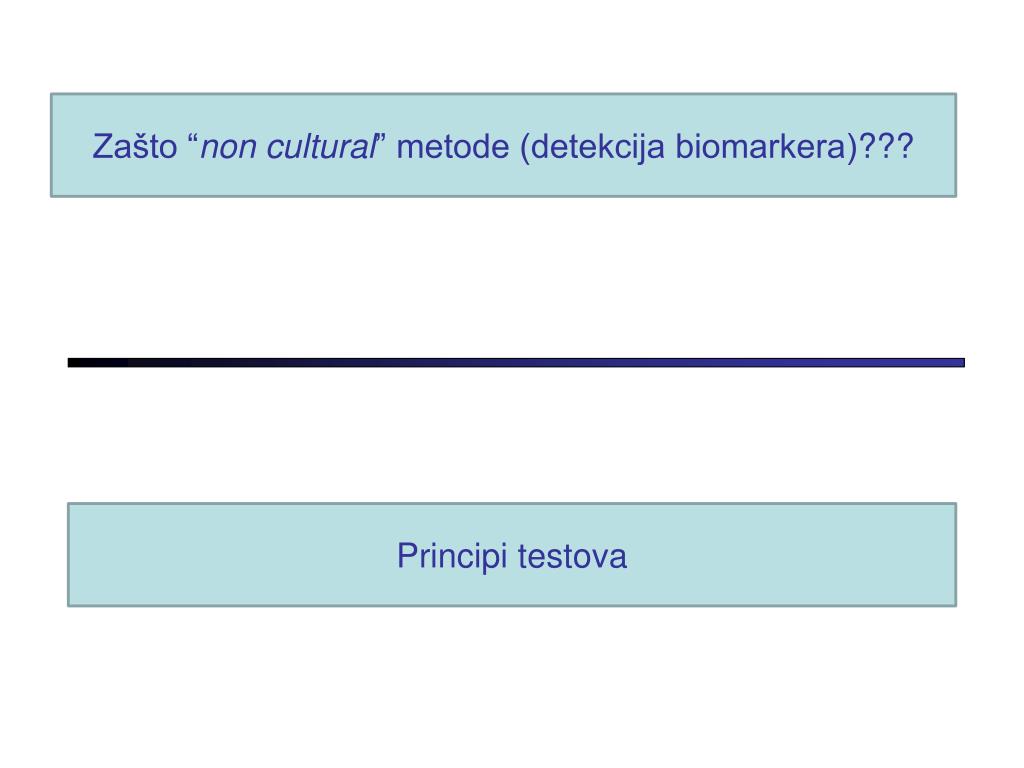The width and height of the screenshot is (1024, 768).
Task: Click the italic text "non cultural"
Action: click(288, 146)
